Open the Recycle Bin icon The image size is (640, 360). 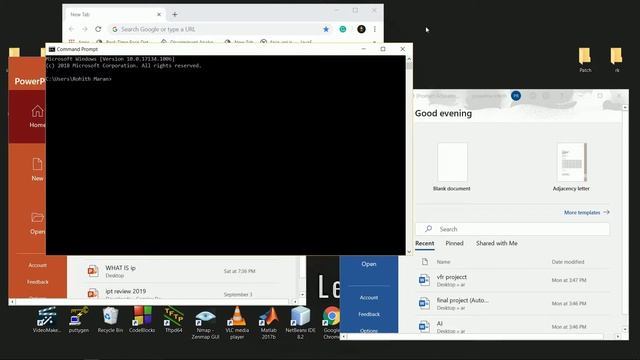click(x=110, y=320)
